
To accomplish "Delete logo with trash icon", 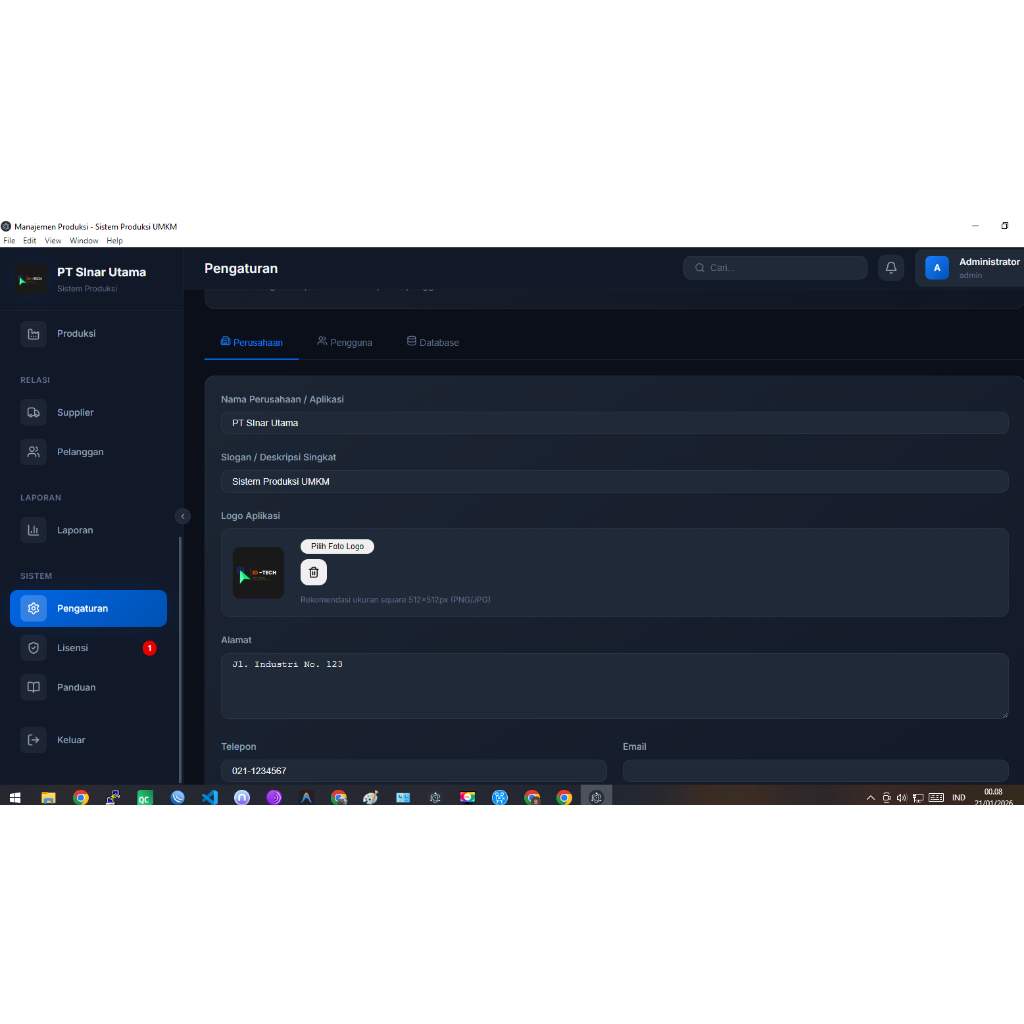I will pyautogui.click(x=313, y=573).
